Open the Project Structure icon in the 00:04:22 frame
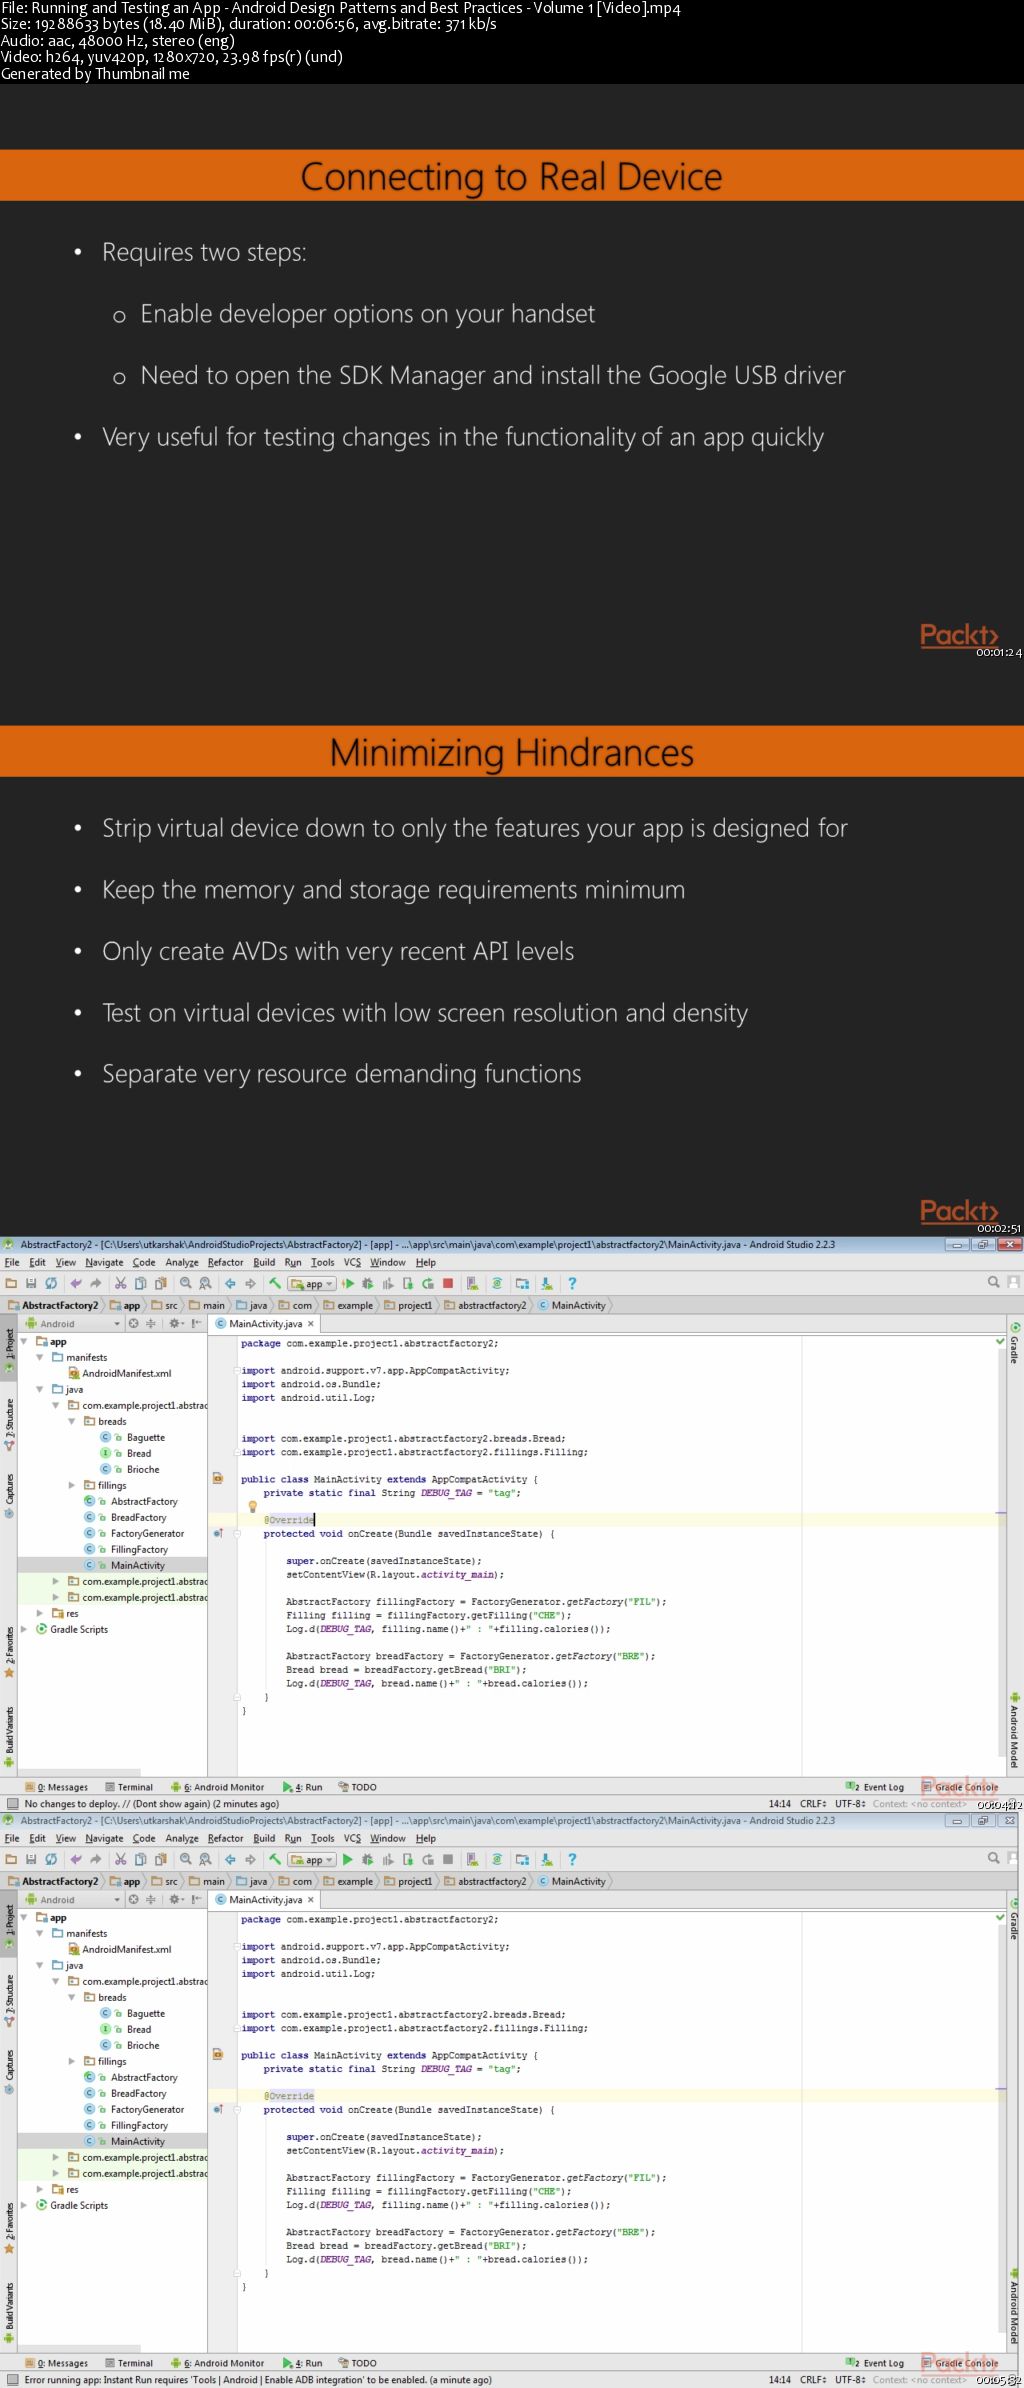This screenshot has width=1024, height=2388. (522, 1283)
